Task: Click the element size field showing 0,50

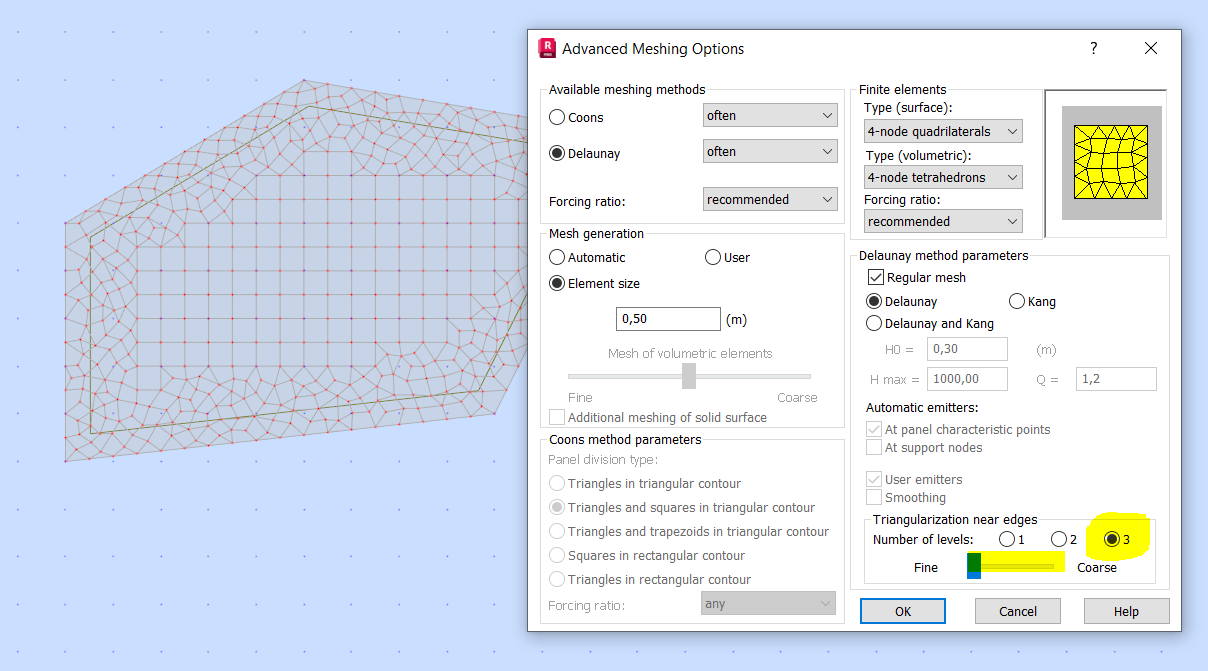Action: pos(668,318)
